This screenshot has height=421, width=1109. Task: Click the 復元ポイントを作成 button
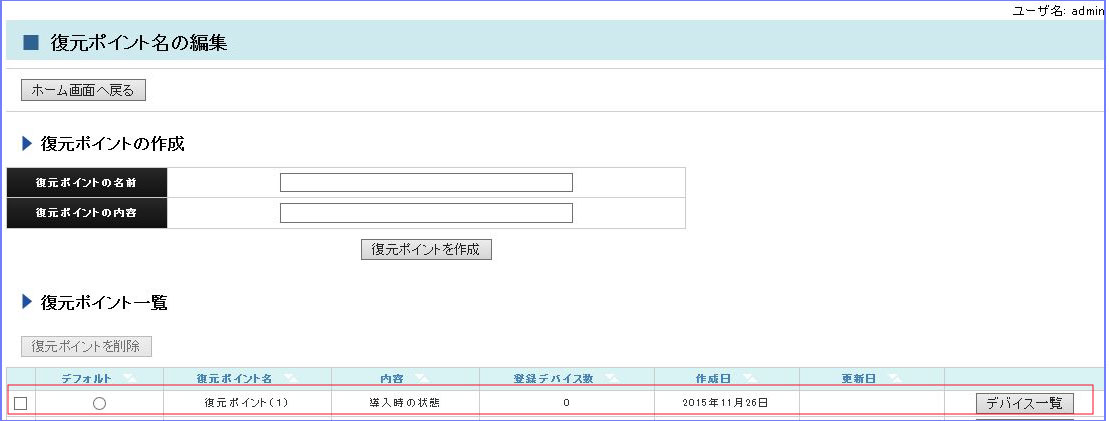point(426,249)
